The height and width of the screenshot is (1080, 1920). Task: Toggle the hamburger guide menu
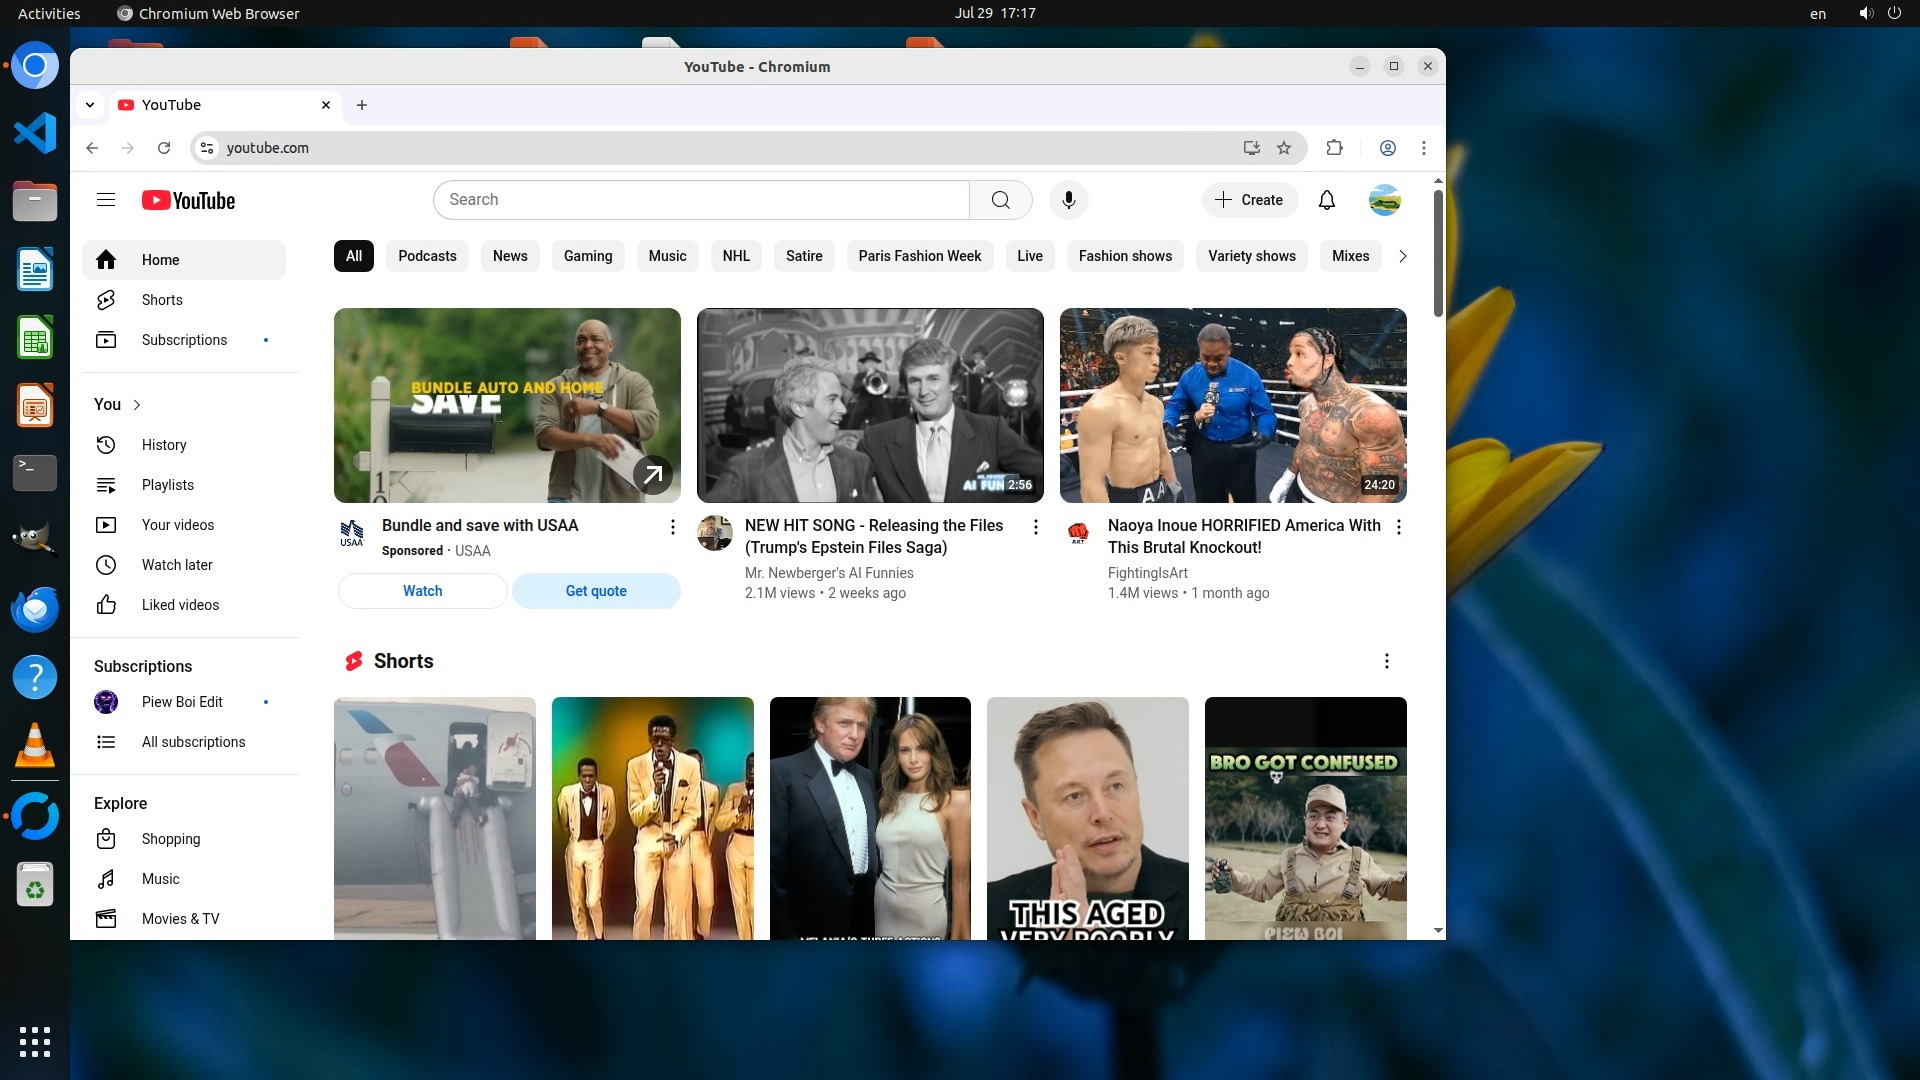106,200
